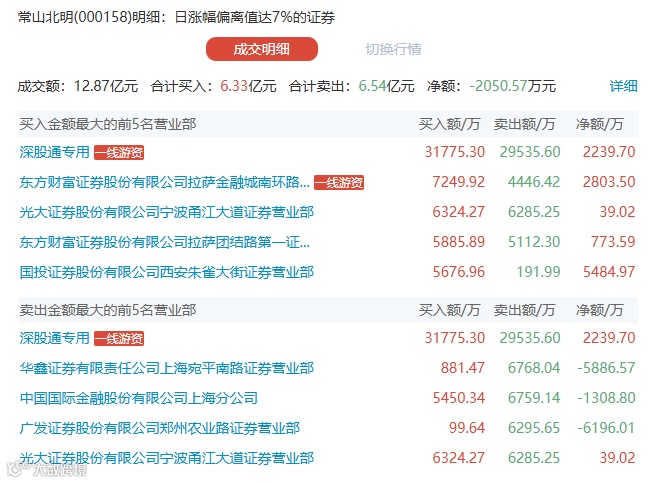This screenshot has width=655, height=483.
Task: Click 一线游资 tag beside 东方财富拉萨金融城南环路
Action: 339,183
